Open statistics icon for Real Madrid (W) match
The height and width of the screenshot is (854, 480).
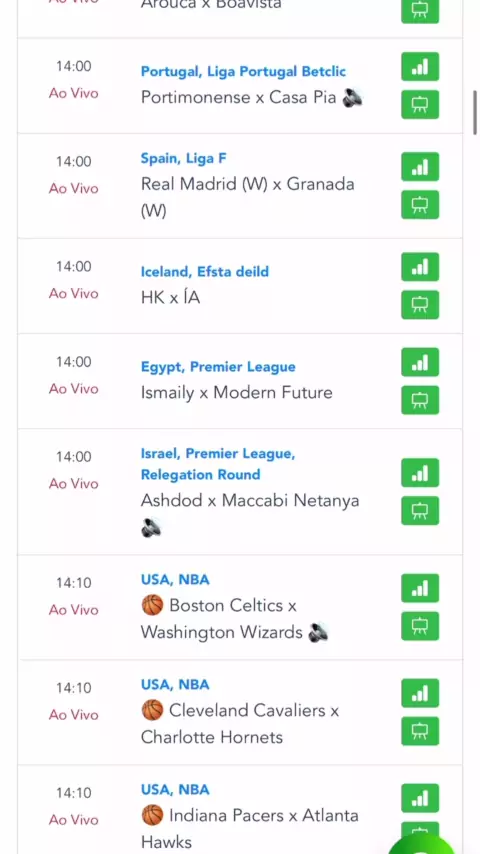pyautogui.click(x=420, y=167)
